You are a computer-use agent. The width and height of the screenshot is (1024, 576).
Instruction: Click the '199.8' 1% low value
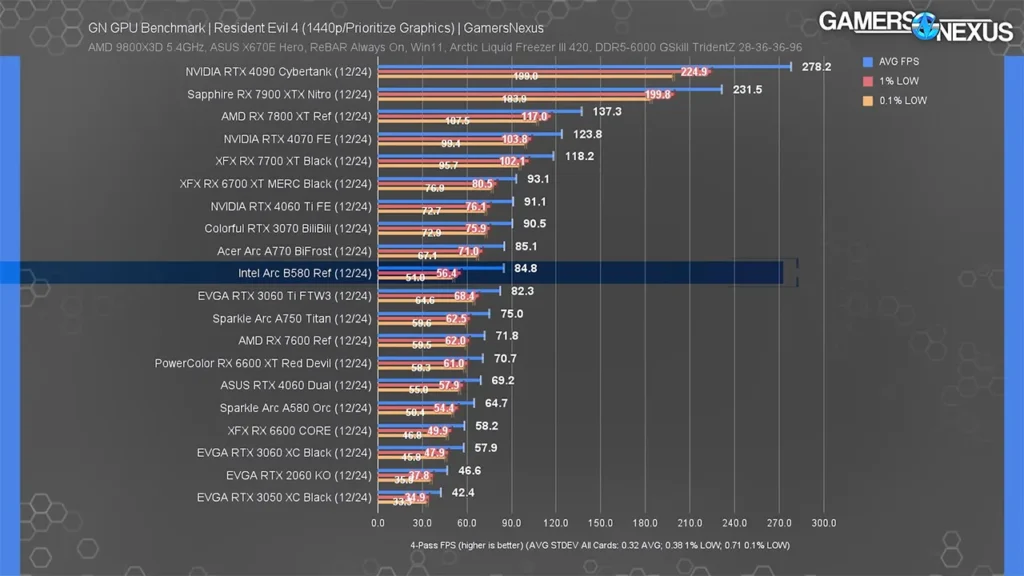pos(658,95)
